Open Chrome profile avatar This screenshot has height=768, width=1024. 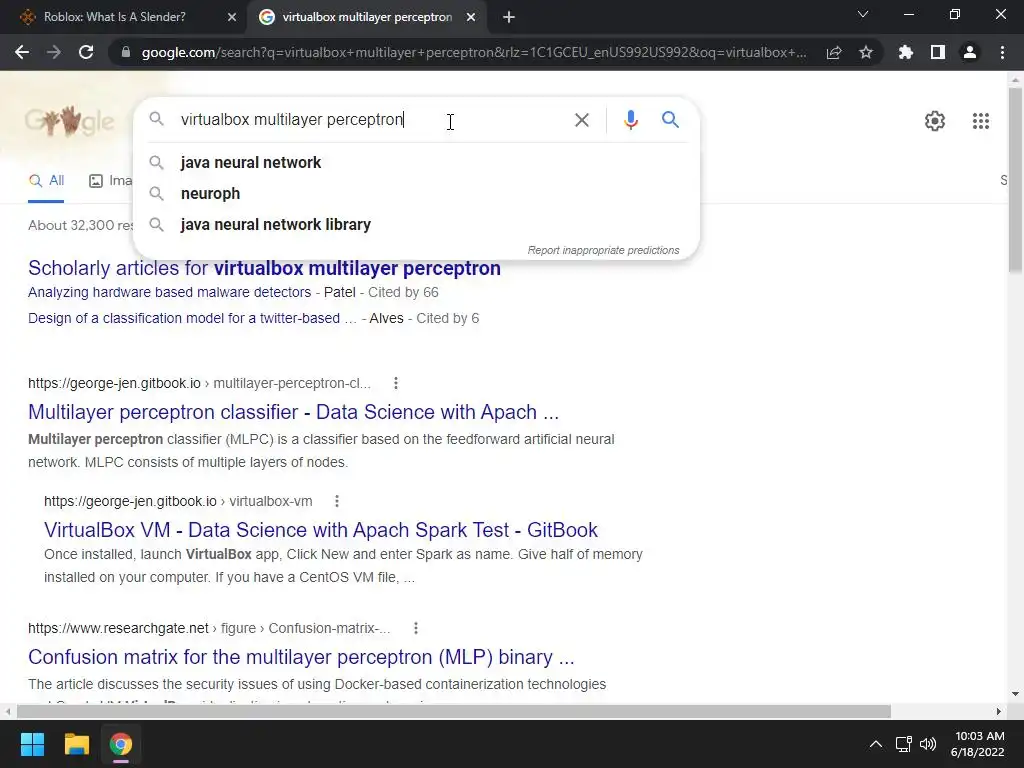pos(970,52)
